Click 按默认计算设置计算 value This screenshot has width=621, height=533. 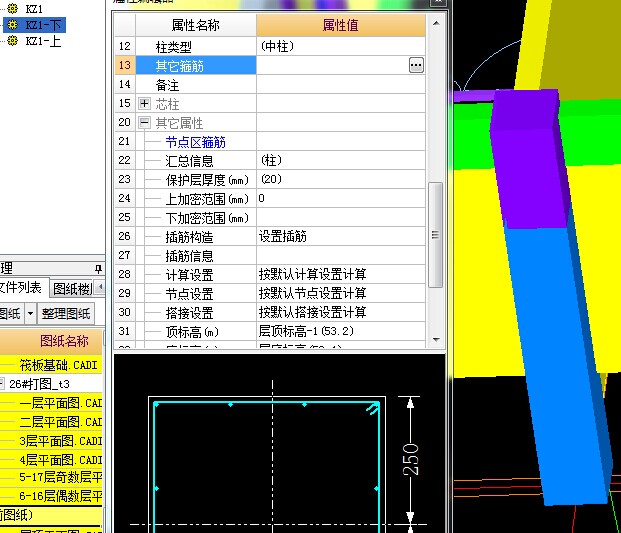[x=341, y=274]
